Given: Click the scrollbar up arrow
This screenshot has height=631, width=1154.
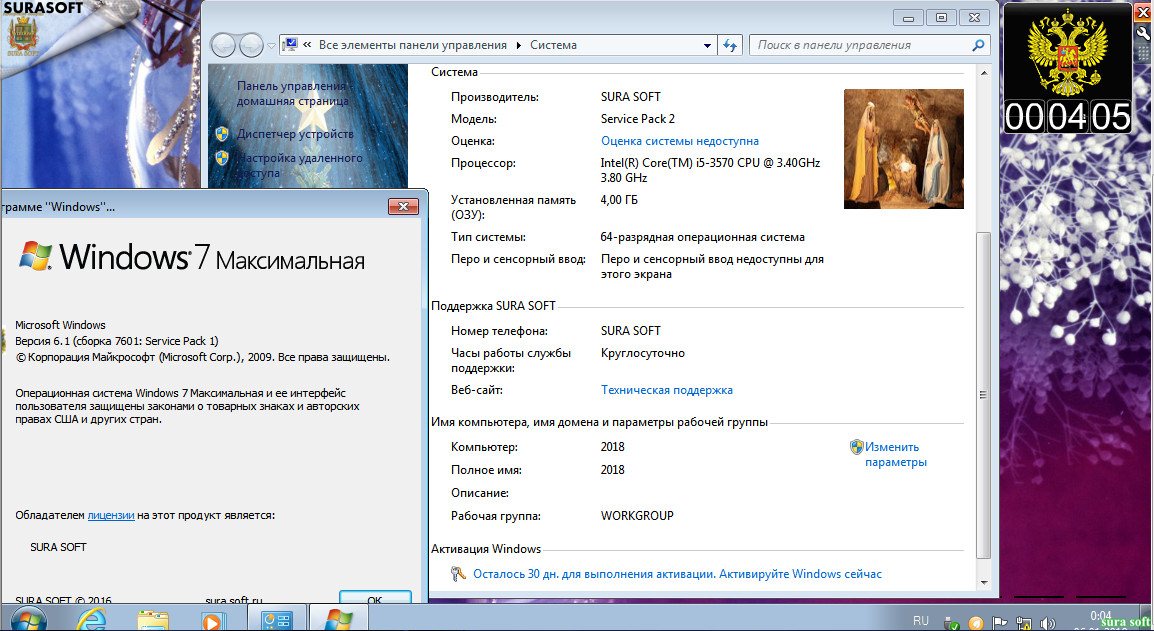Looking at the screenshot, I should click(983, 73).
